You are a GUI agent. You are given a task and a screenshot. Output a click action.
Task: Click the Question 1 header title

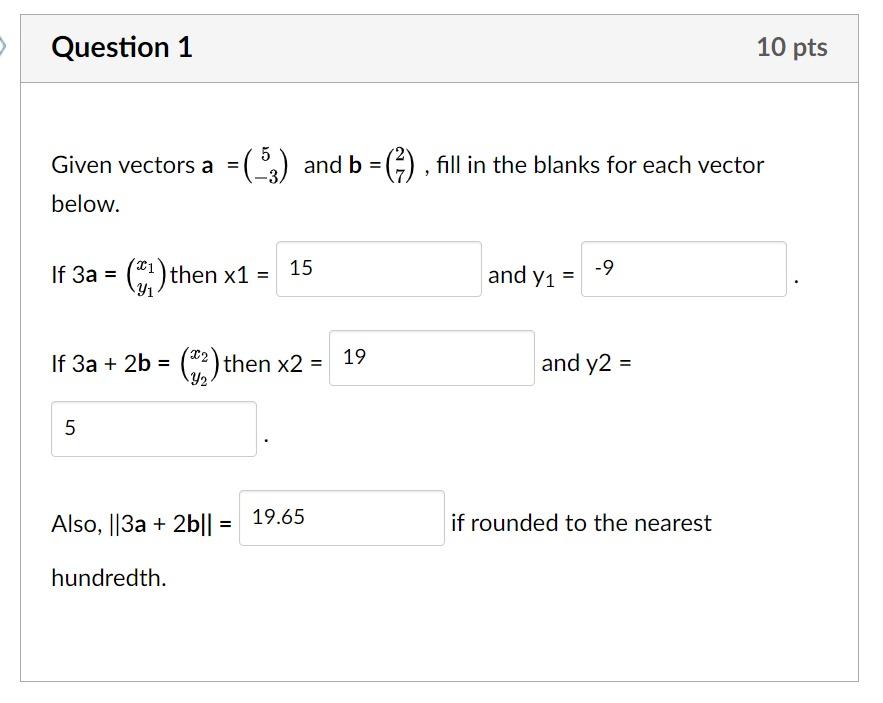123,46
